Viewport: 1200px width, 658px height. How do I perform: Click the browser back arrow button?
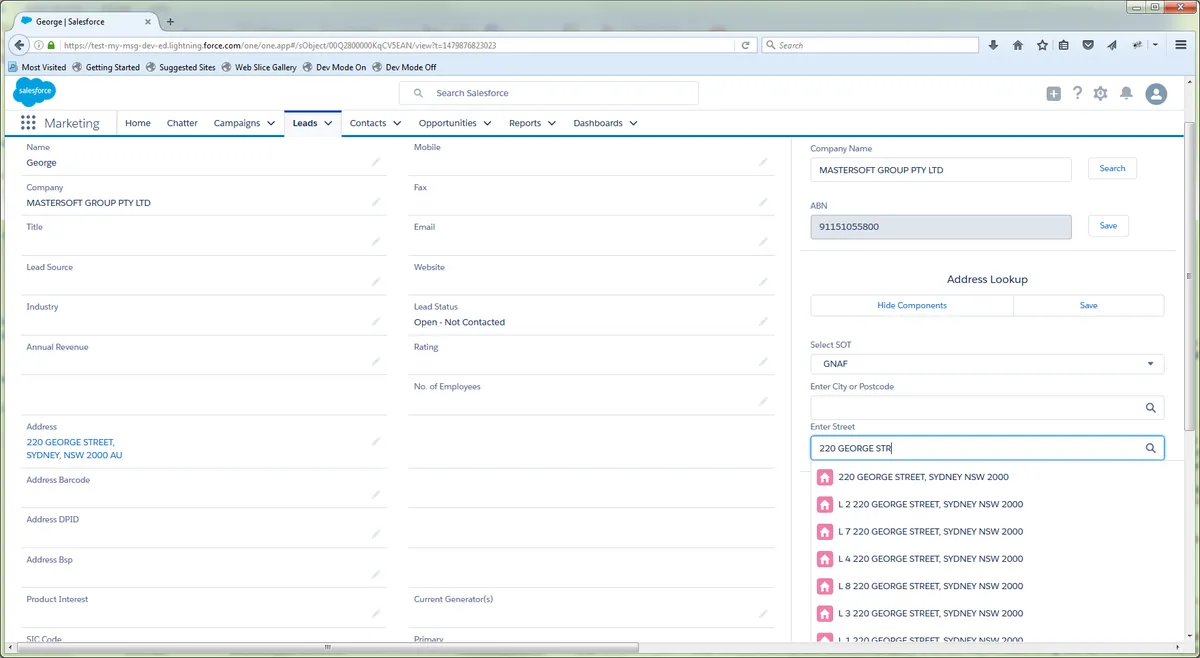(19, 45)
